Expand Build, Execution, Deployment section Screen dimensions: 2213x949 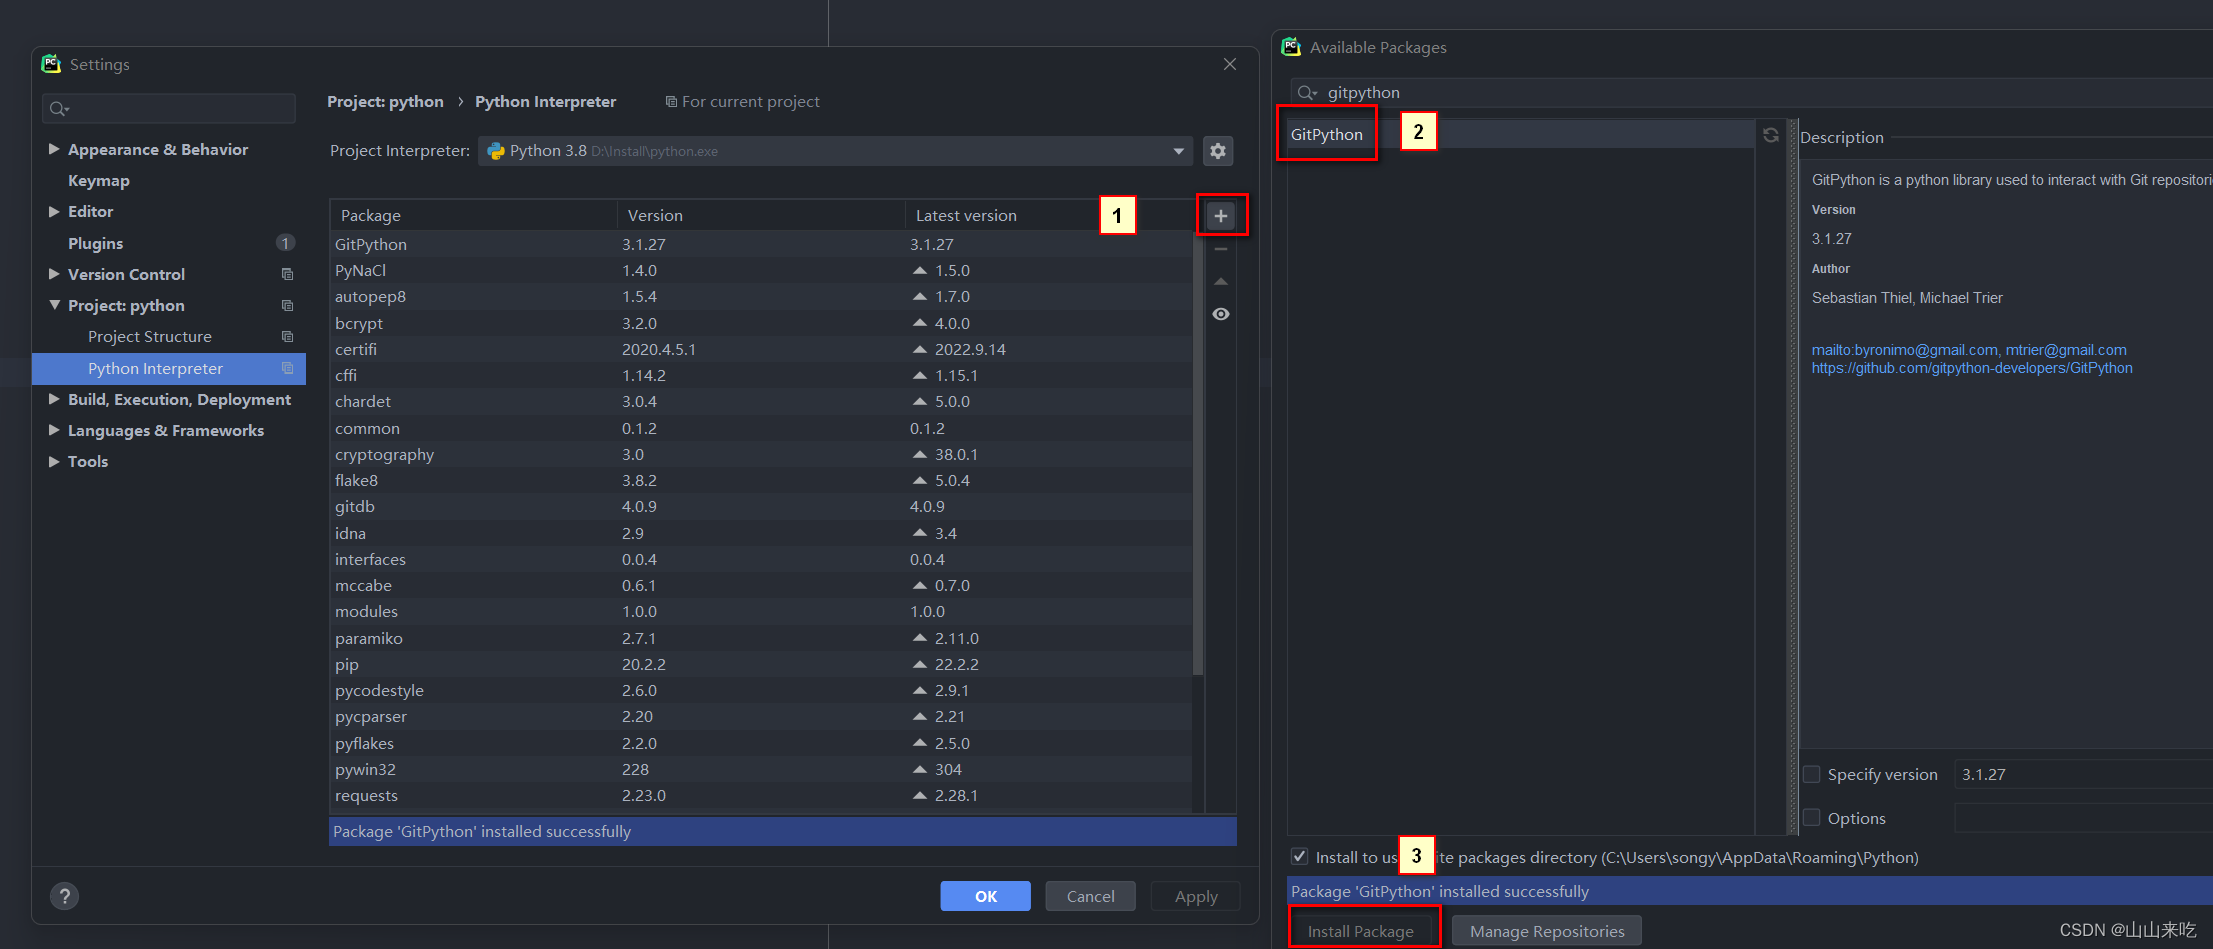point(54,399)
